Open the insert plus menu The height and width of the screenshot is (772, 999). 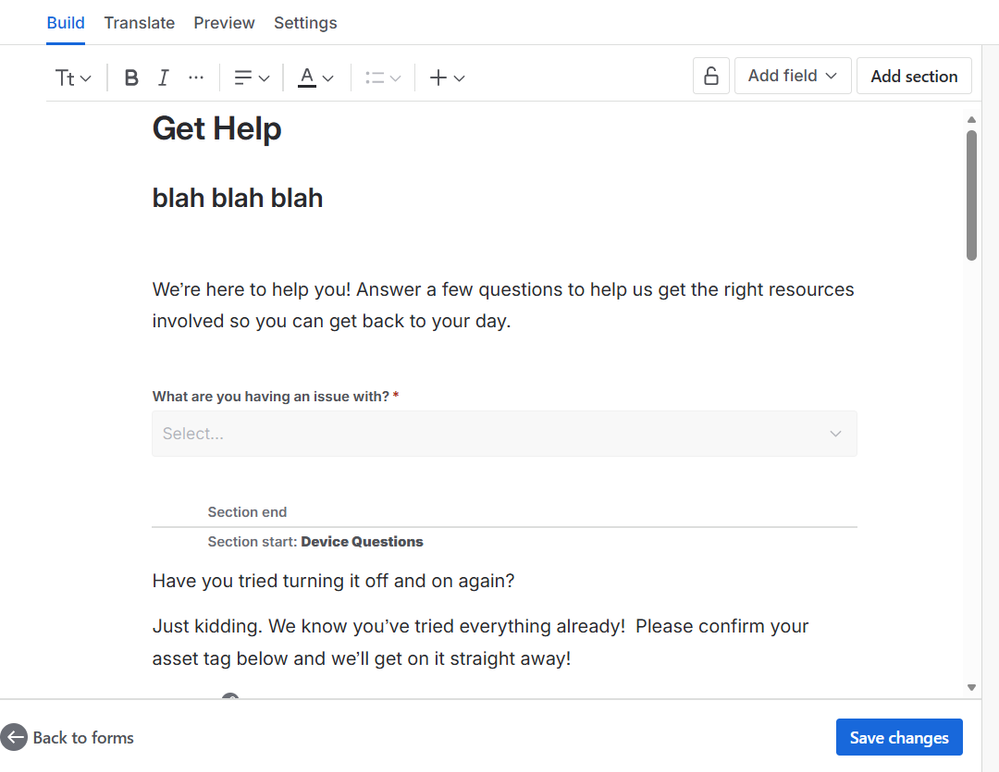pyautogui.click(x=447, y=78)
